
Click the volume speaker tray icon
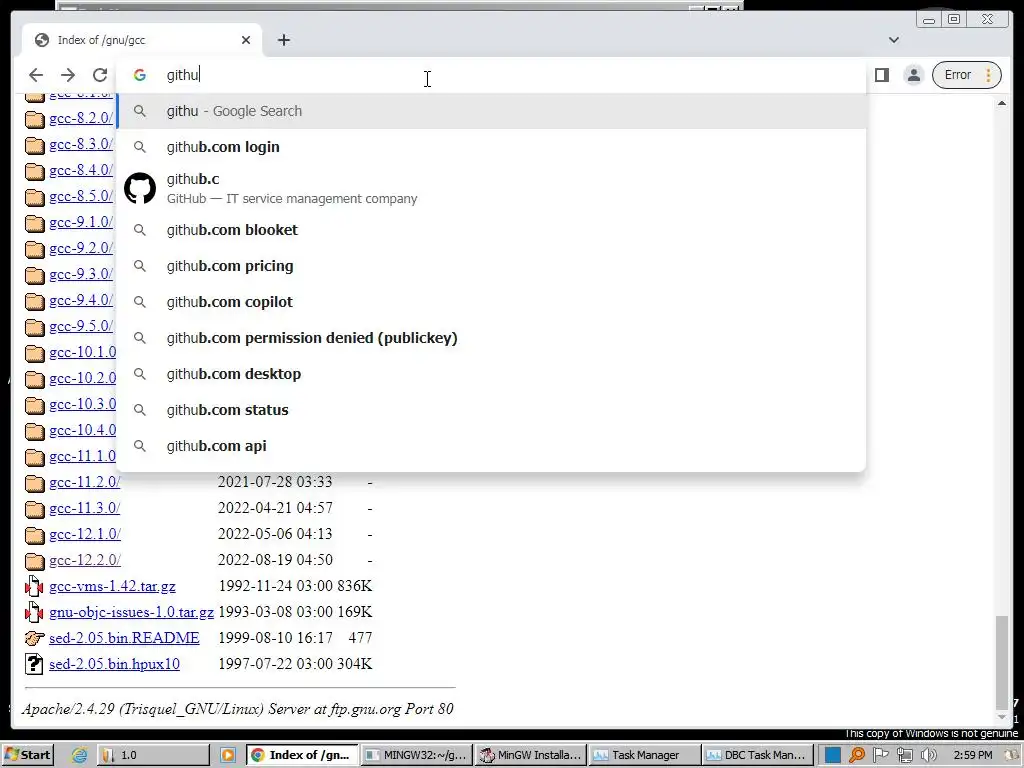tap(928, 755)
